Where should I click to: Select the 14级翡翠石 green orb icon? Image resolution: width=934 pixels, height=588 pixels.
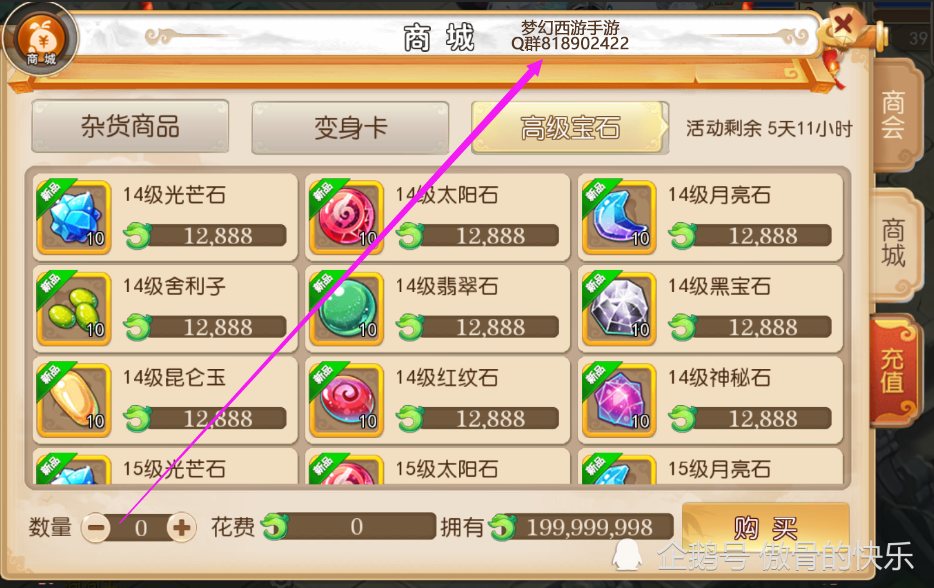[346, 309]
